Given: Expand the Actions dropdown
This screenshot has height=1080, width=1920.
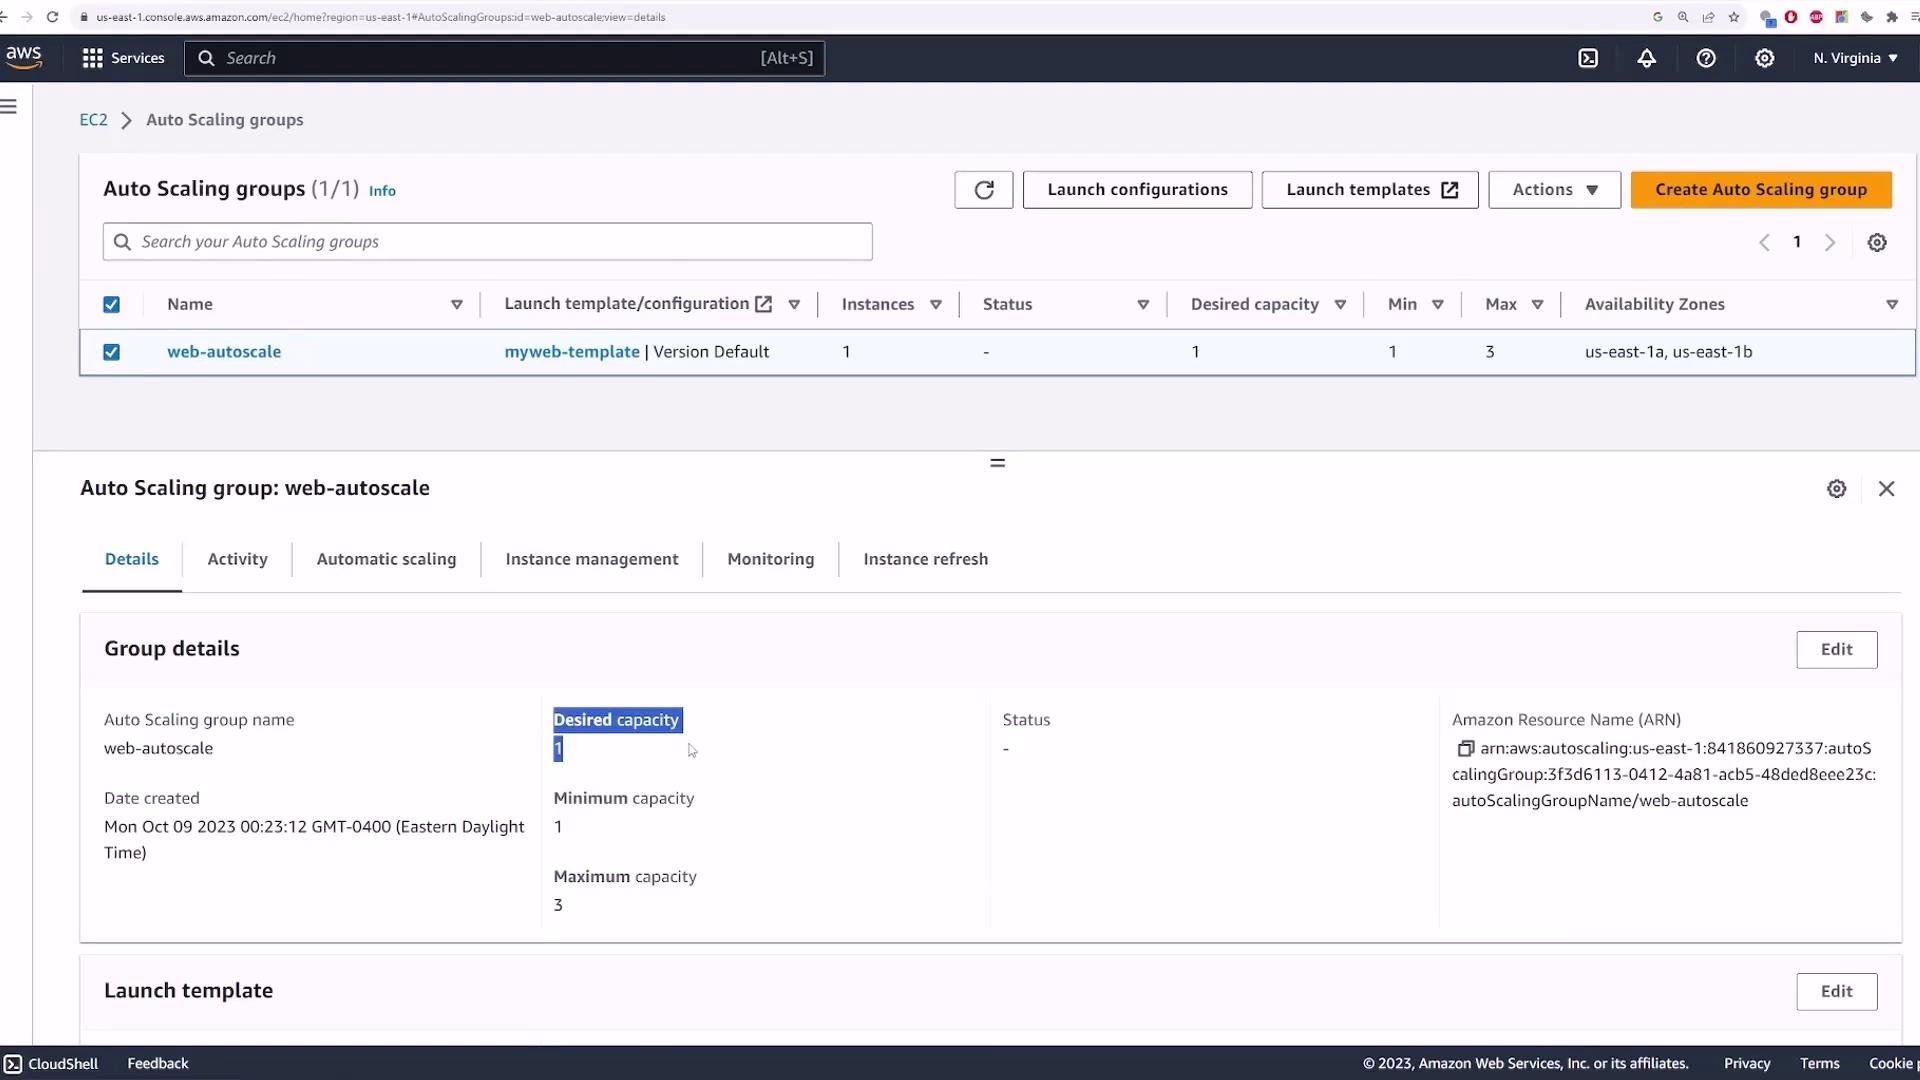Looking at the screenshot, I should 1554,190.
